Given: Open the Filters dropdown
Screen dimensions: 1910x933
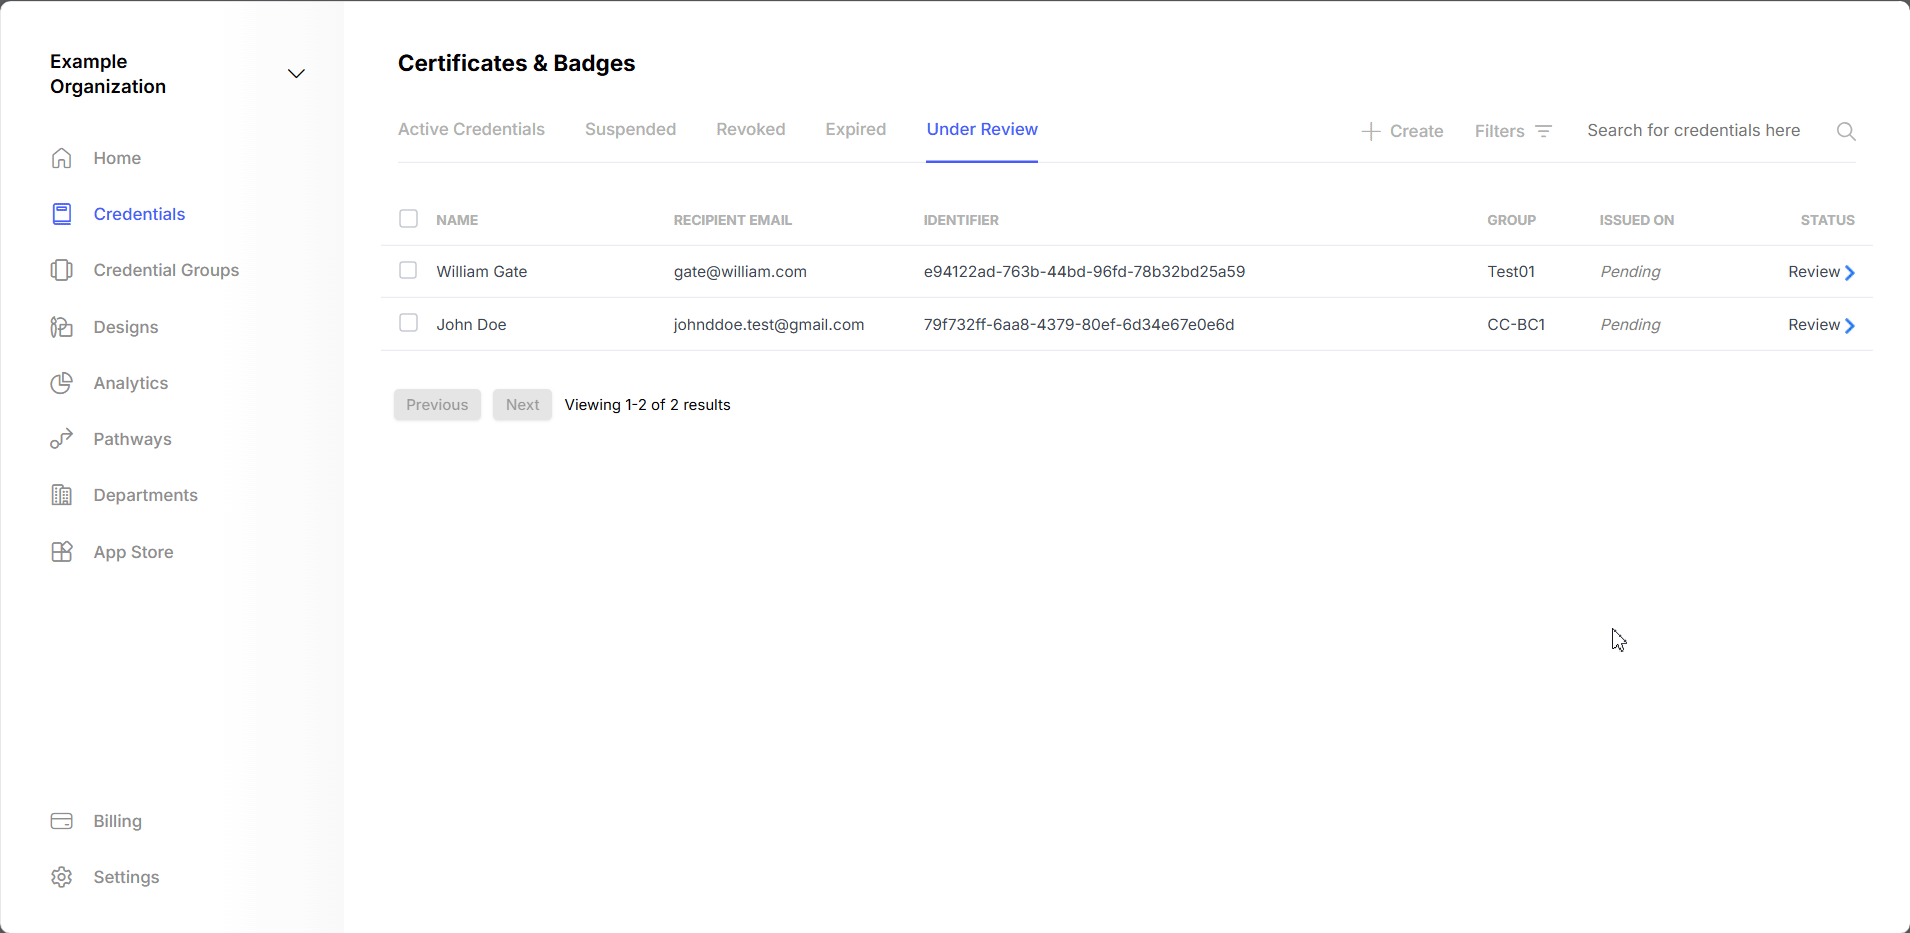Looking at the screenshot, I should coord(1512,131).
